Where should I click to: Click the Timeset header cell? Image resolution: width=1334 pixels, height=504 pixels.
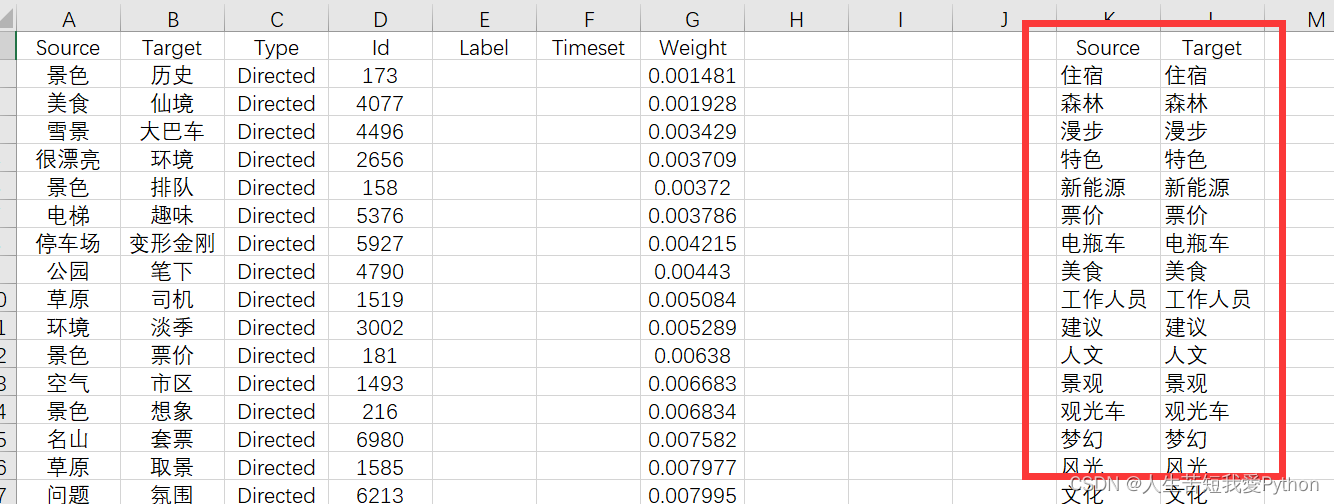(588, 47)
